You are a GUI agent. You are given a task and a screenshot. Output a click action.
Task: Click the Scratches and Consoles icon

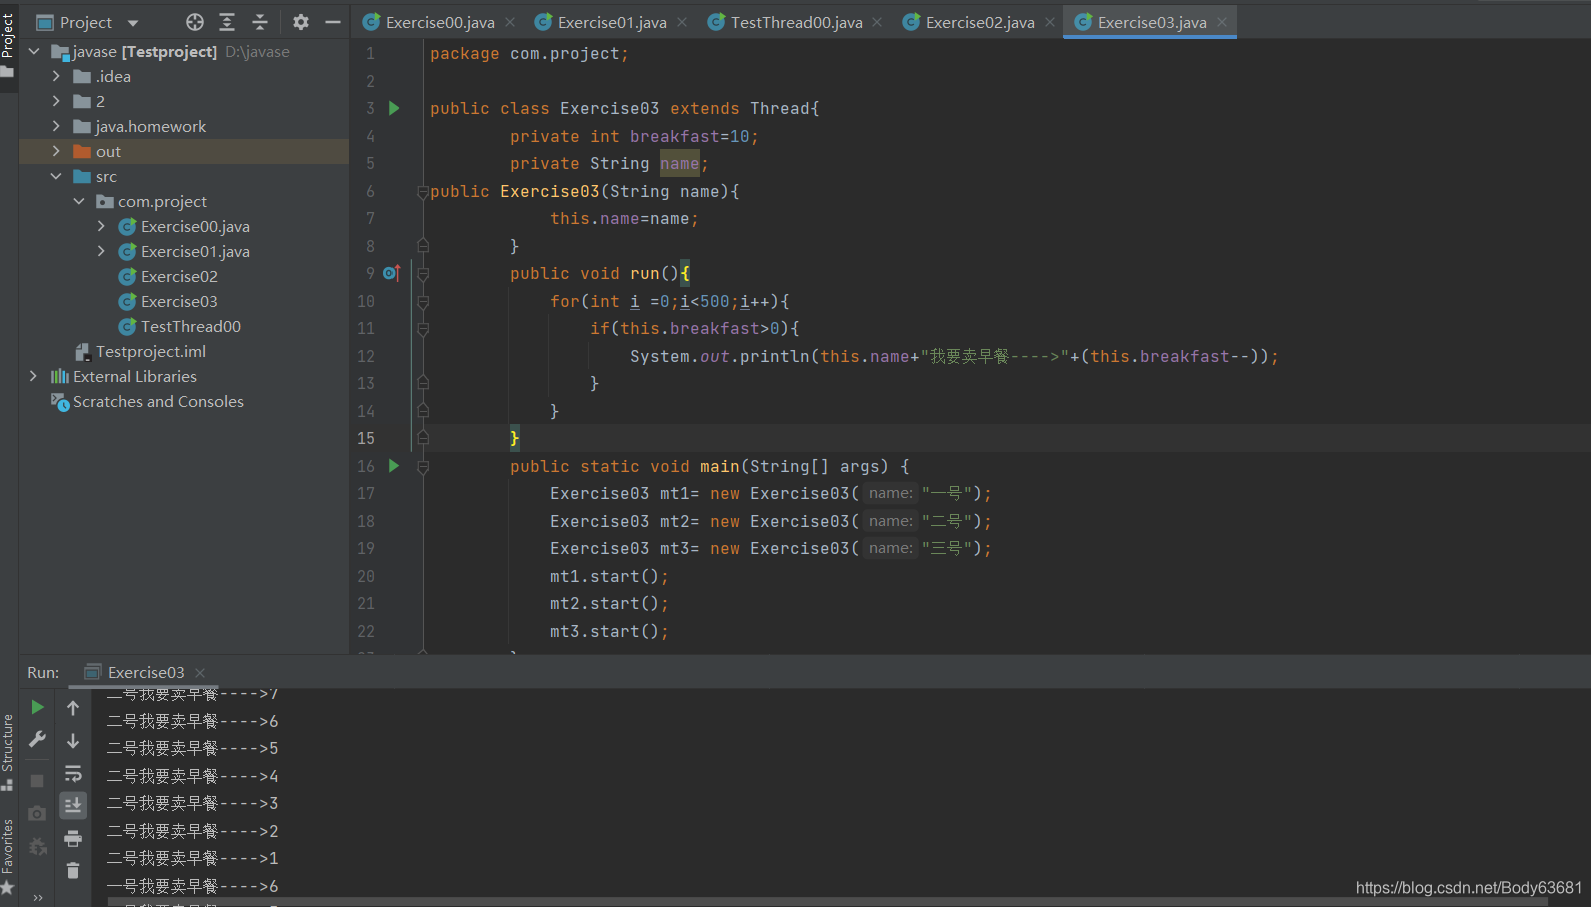click(x=60, y=401)
